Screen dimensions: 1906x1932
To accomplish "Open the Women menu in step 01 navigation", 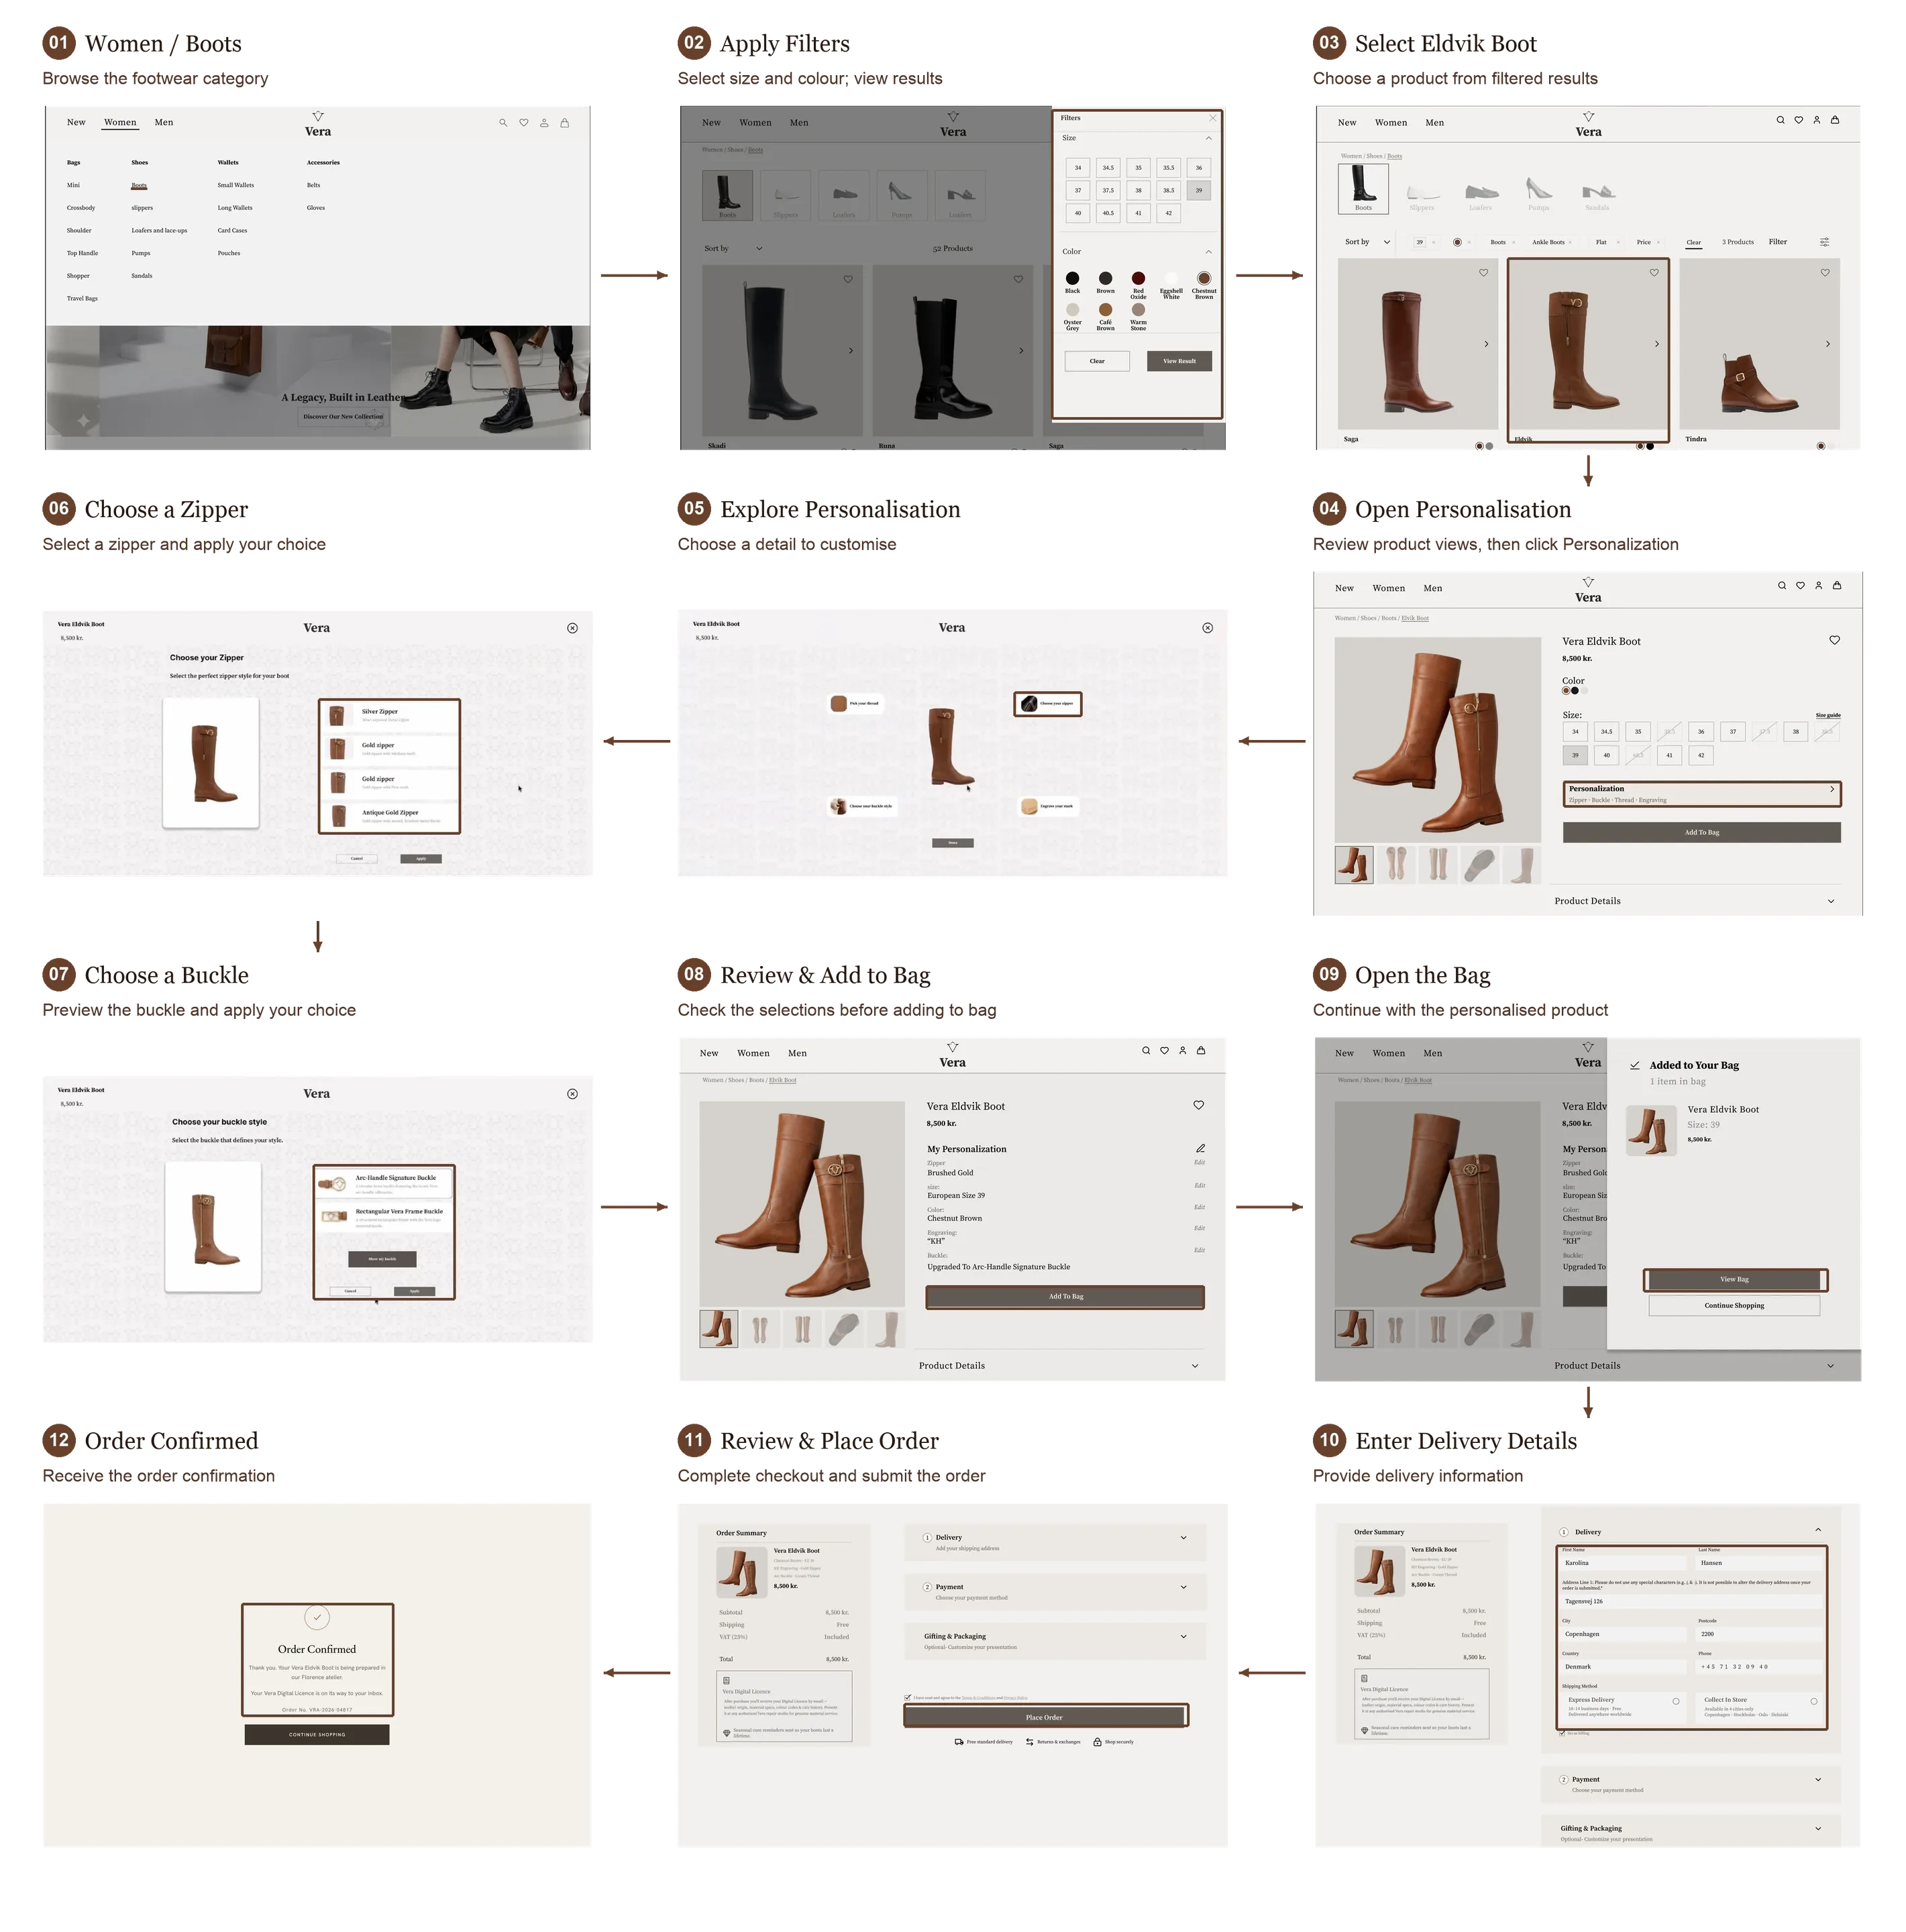I will (120, 122).
